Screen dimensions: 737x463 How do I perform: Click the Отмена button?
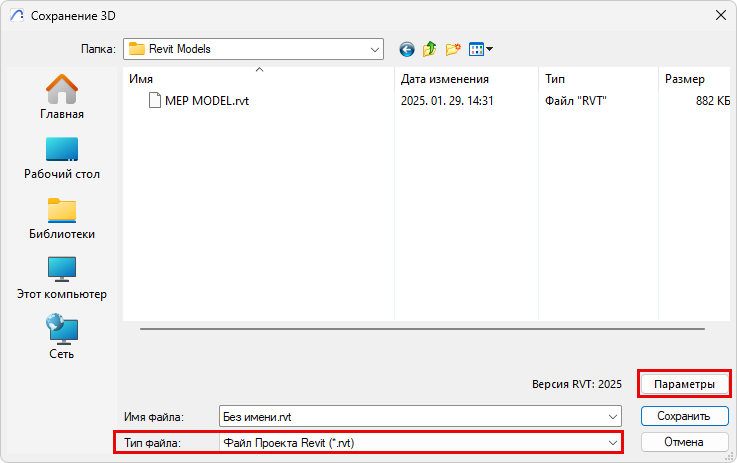[x=684, y=442]
